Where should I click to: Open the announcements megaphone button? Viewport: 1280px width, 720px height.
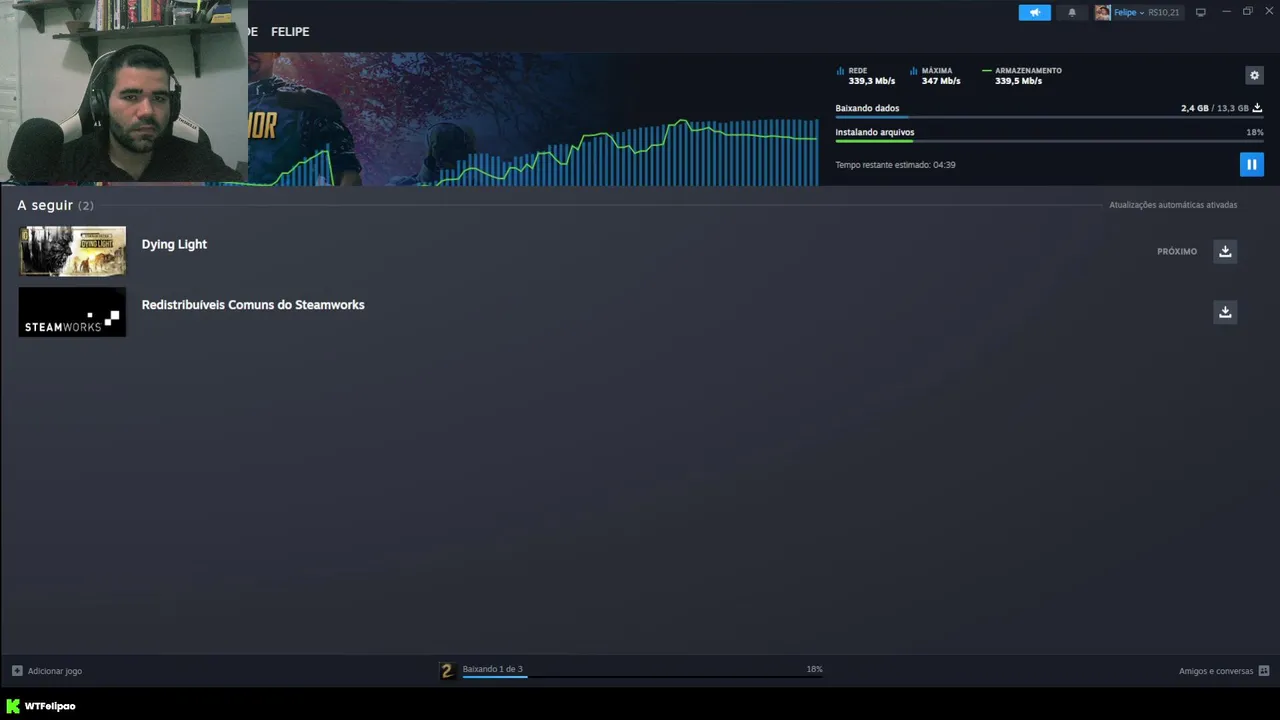click(1034, 12)
